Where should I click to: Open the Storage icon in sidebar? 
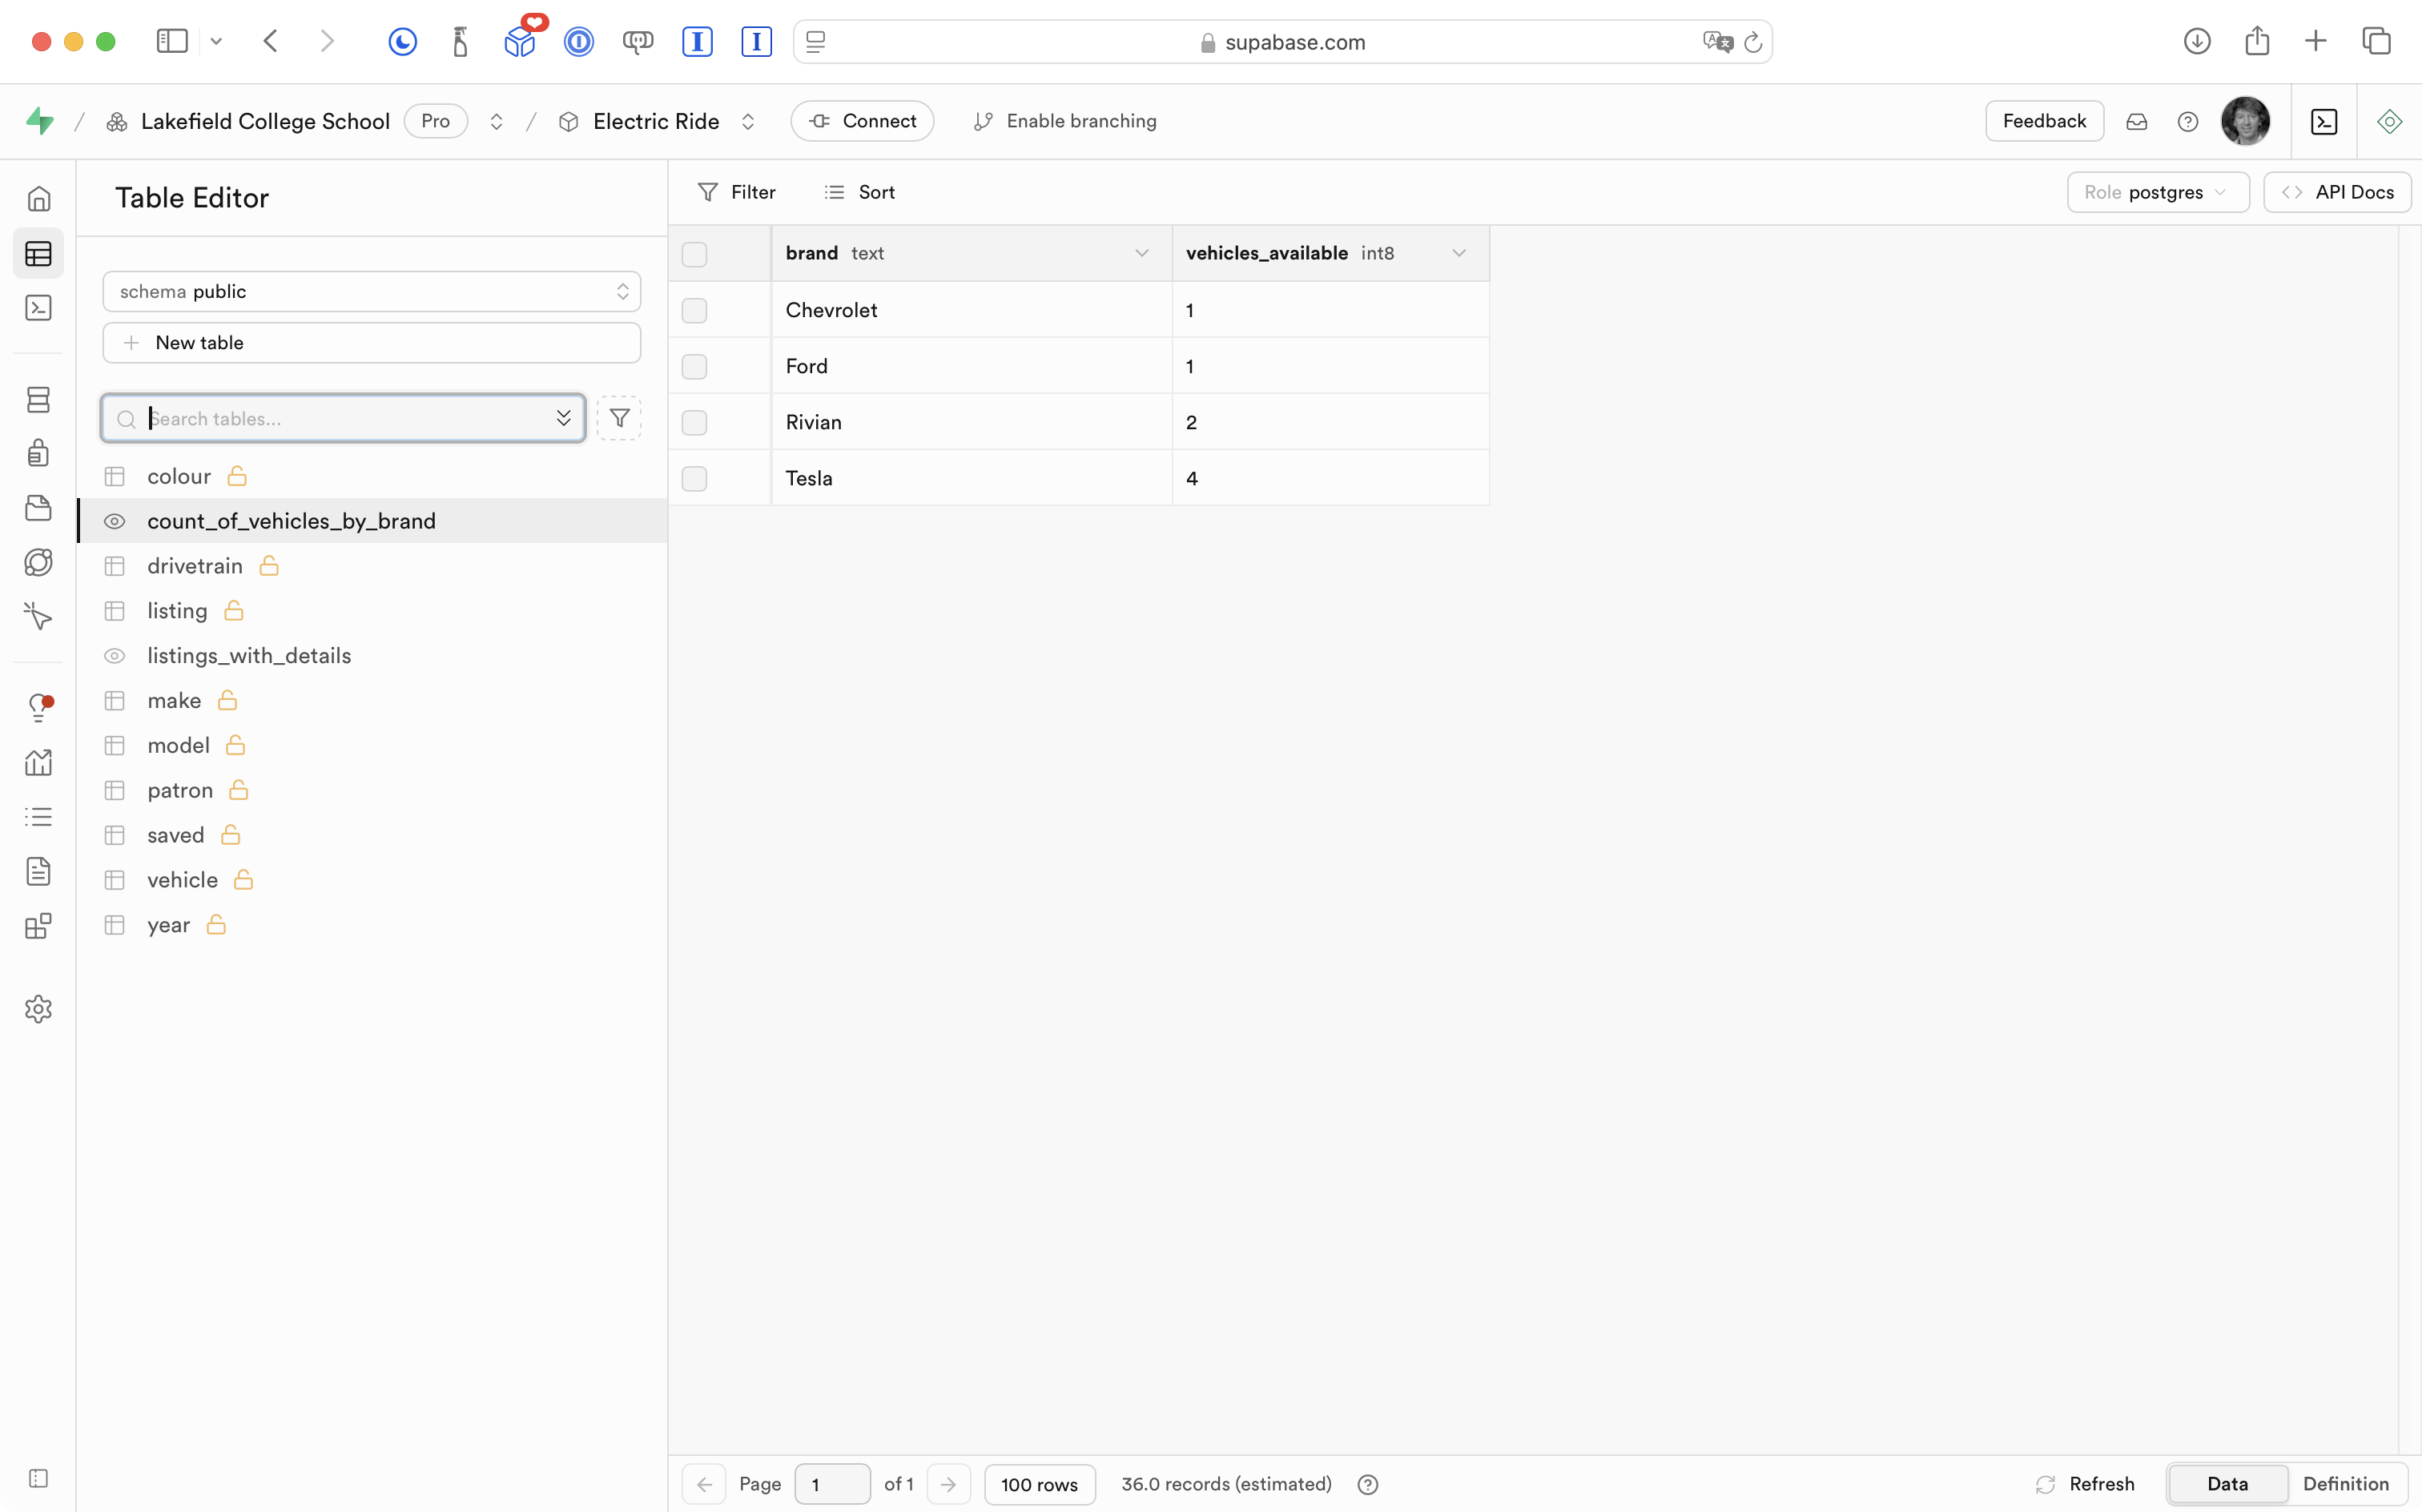point(38,508)
